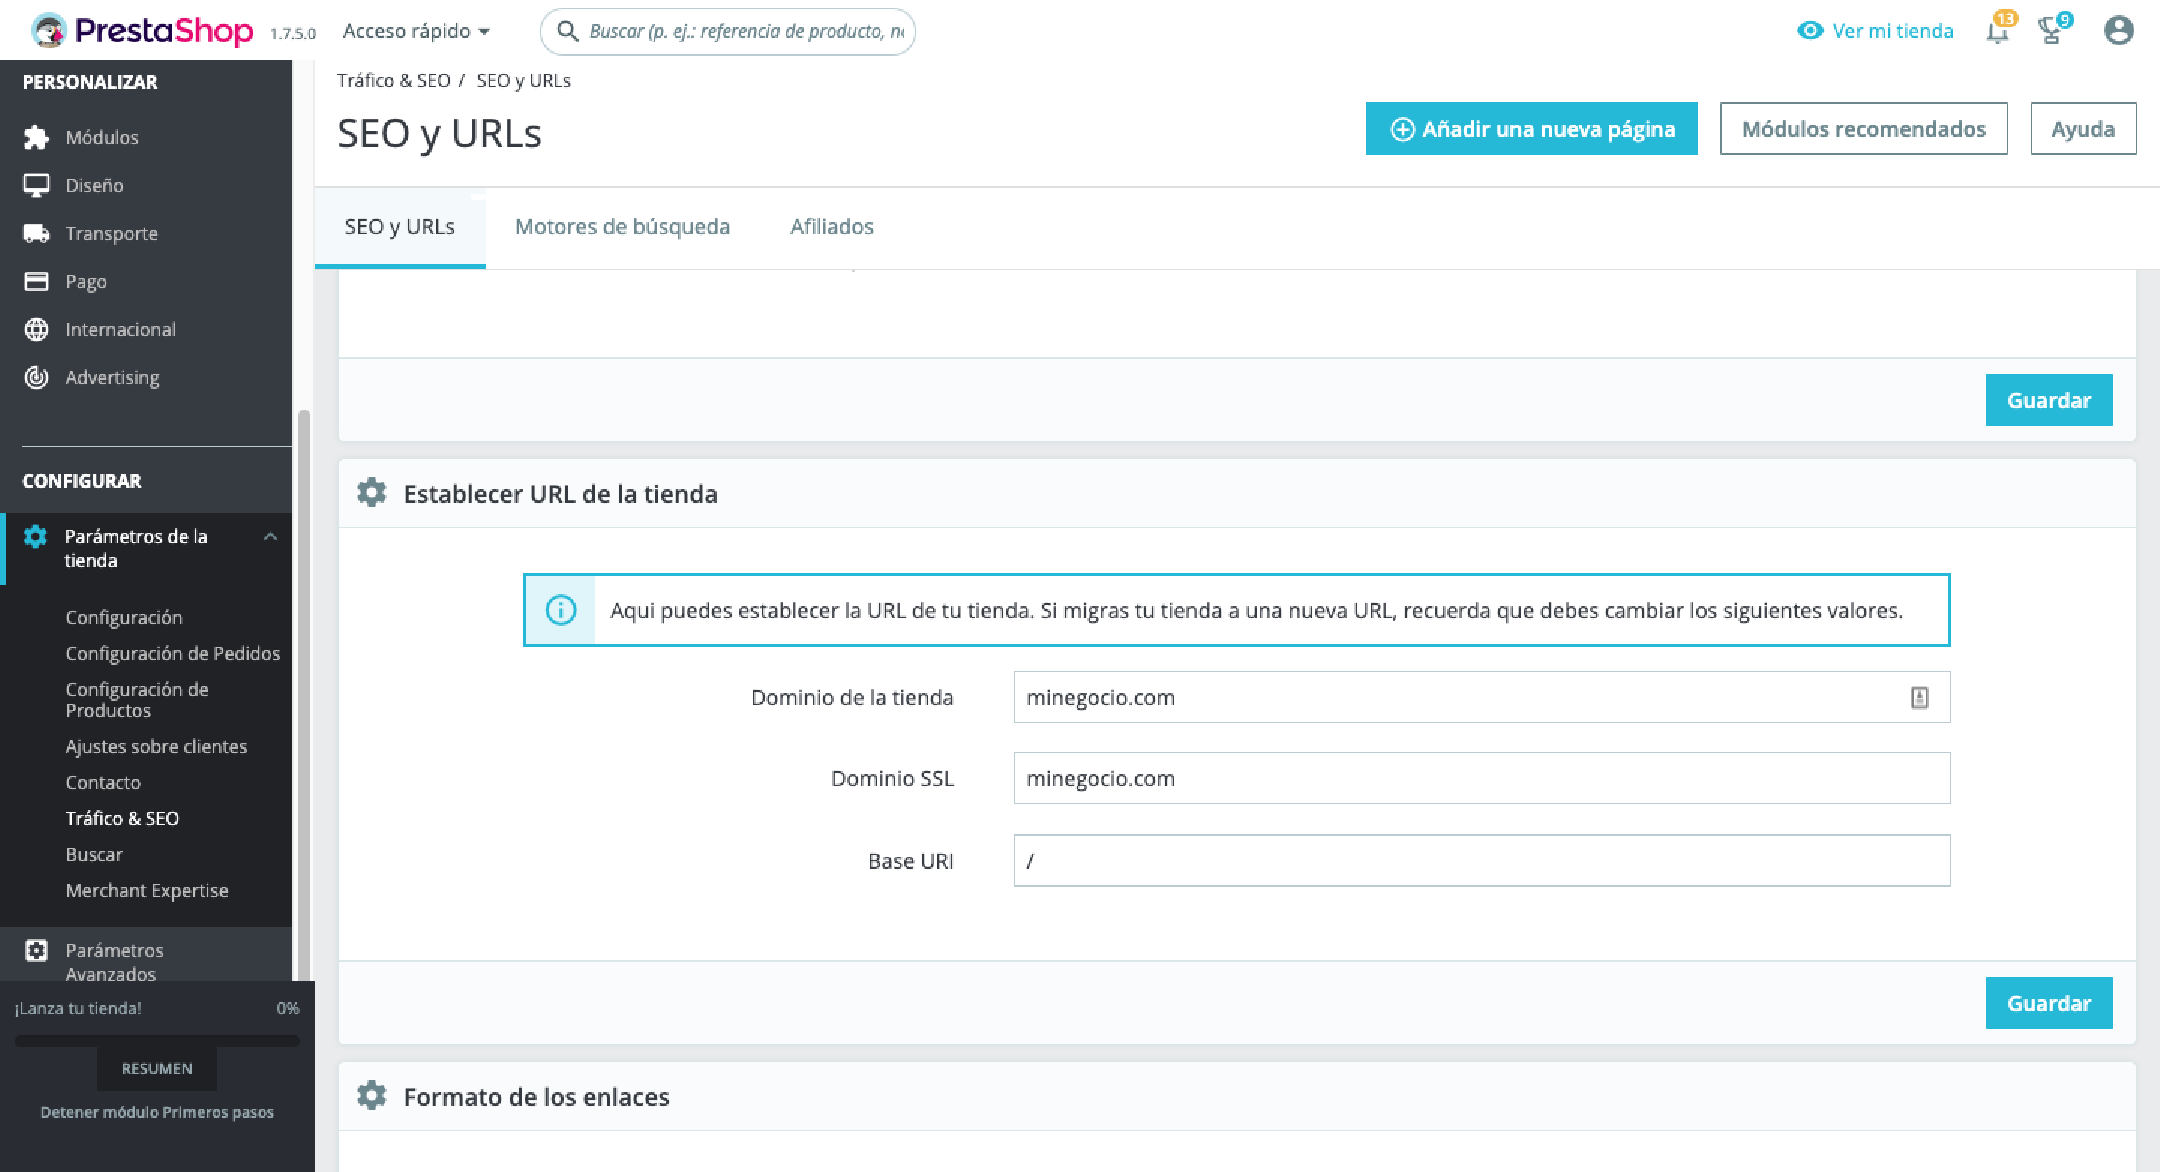Click the search magnifier icon

tap(567, 31)
